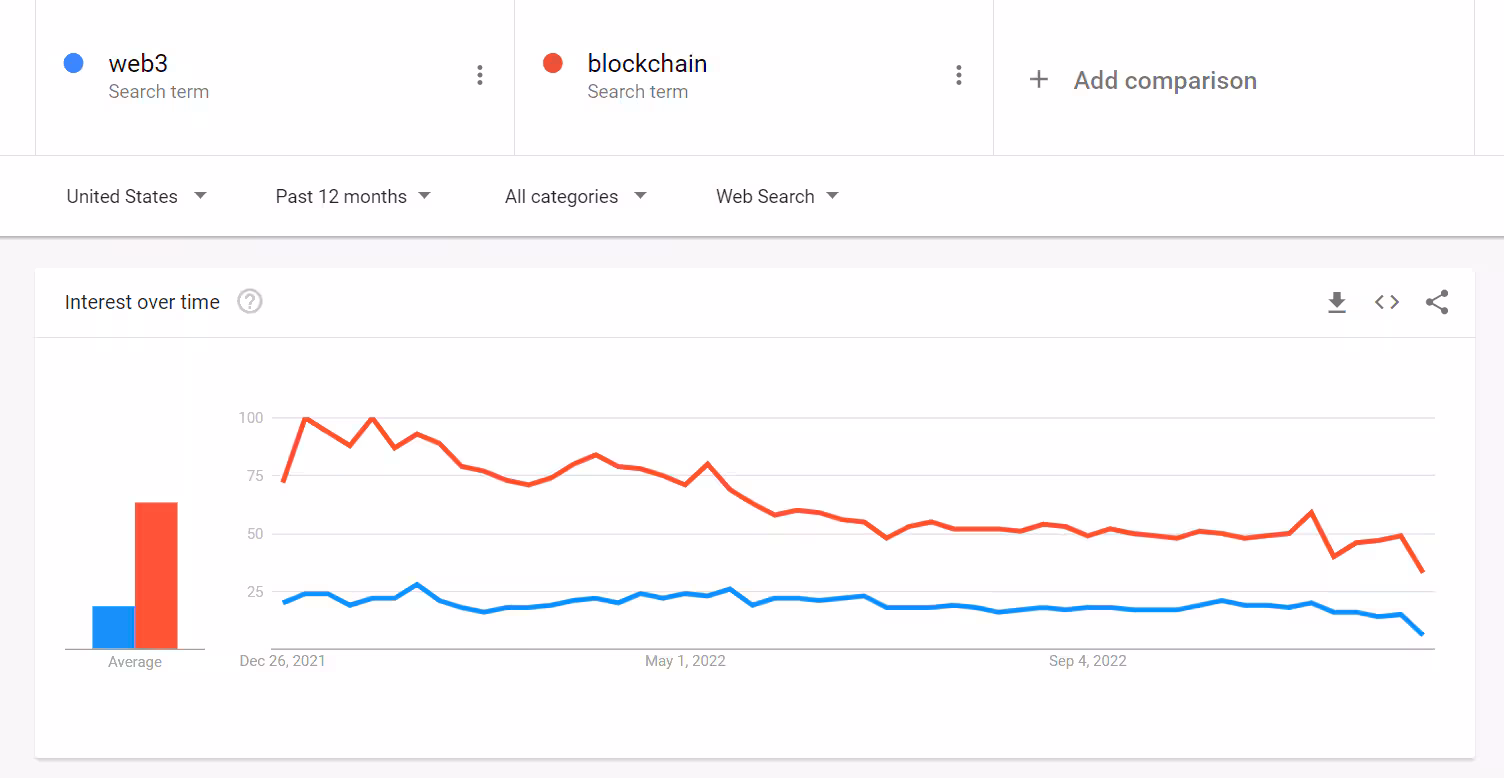This screenshot has height=778, width=1504.
Task: Click the blue web3 average bar
Action: 113,627
